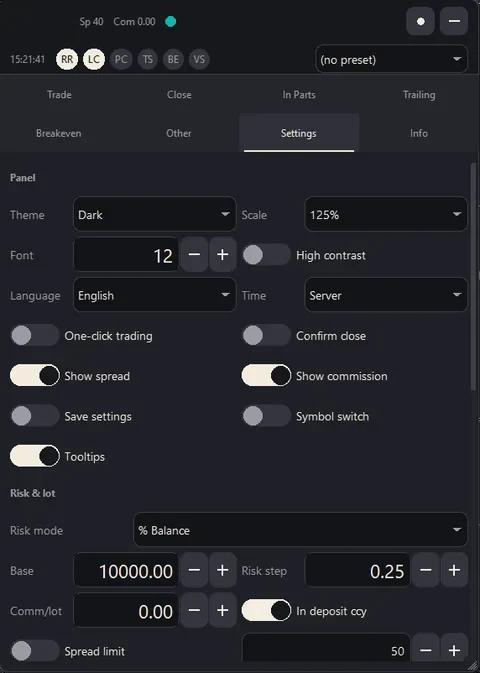Image resolution: width=480 pixels, height=673 pixels.
Task: Toggle the RR indicator badge
Action: click(x=67, y=59)
